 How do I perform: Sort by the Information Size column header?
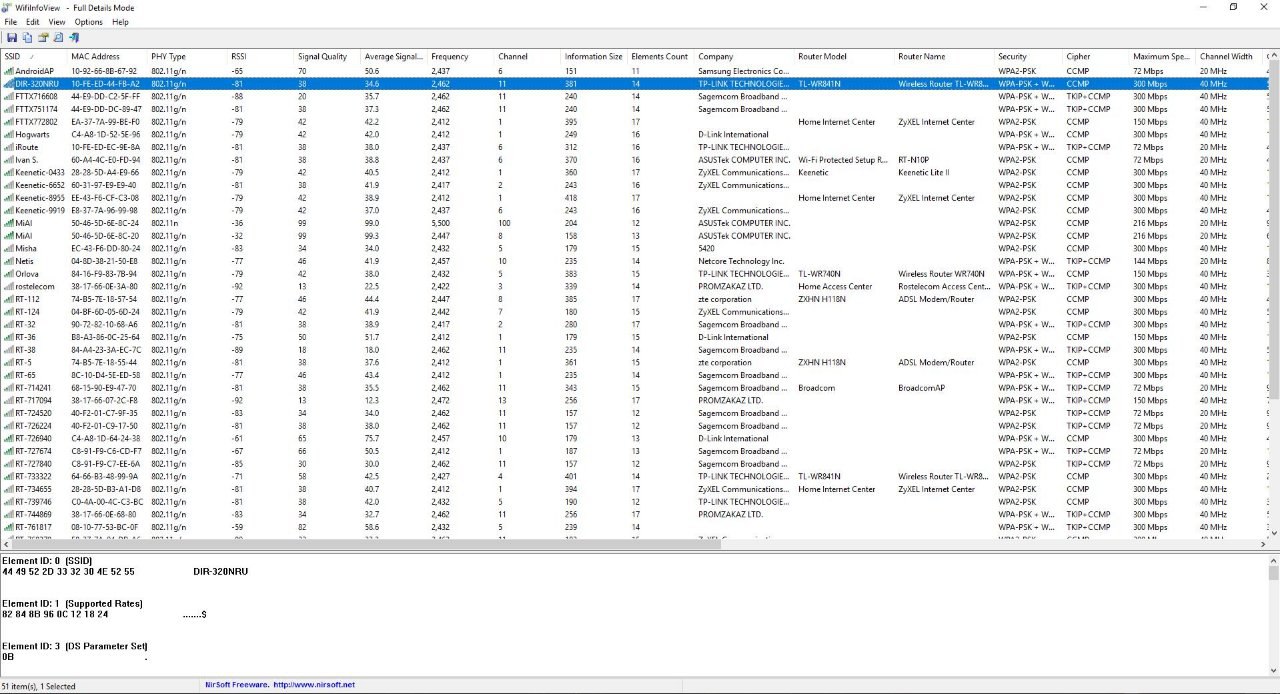pos(594,57)
